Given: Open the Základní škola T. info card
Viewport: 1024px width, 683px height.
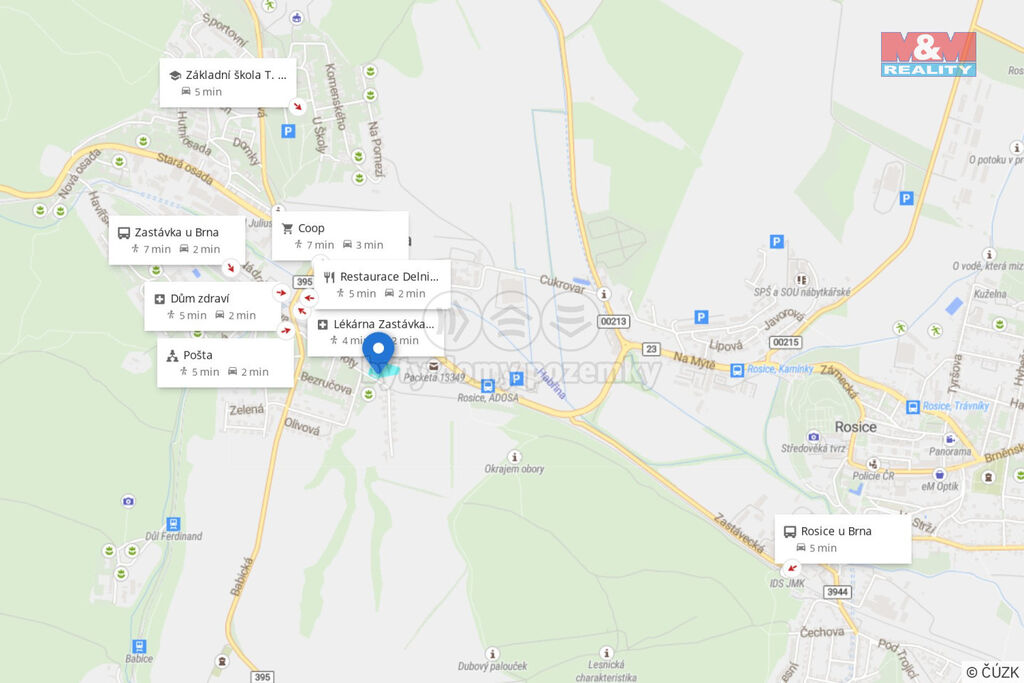Looking at the screenshot, I should tap(228, 83).
